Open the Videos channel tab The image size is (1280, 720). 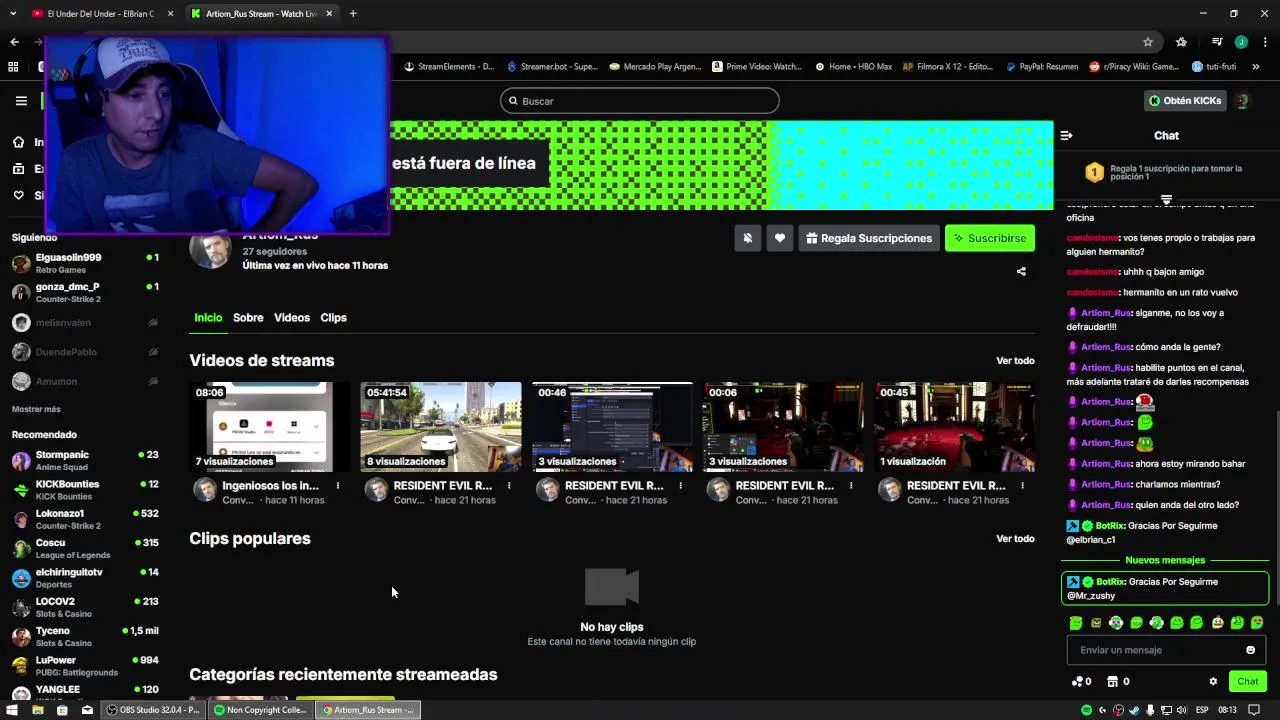(x=292, y=318)
